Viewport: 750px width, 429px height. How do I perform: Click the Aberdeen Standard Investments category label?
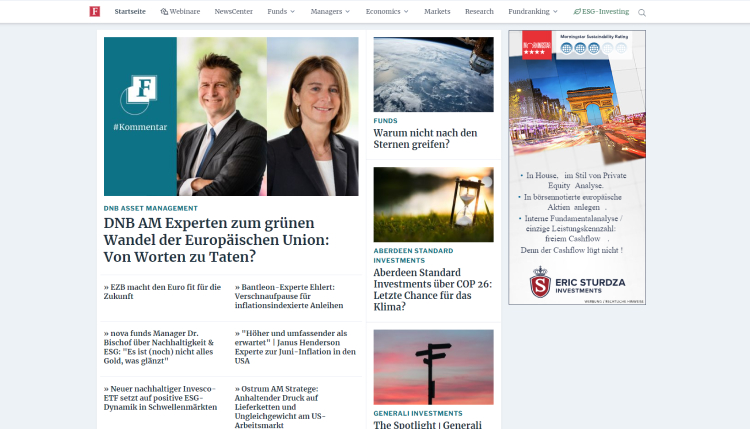(413, 255)
